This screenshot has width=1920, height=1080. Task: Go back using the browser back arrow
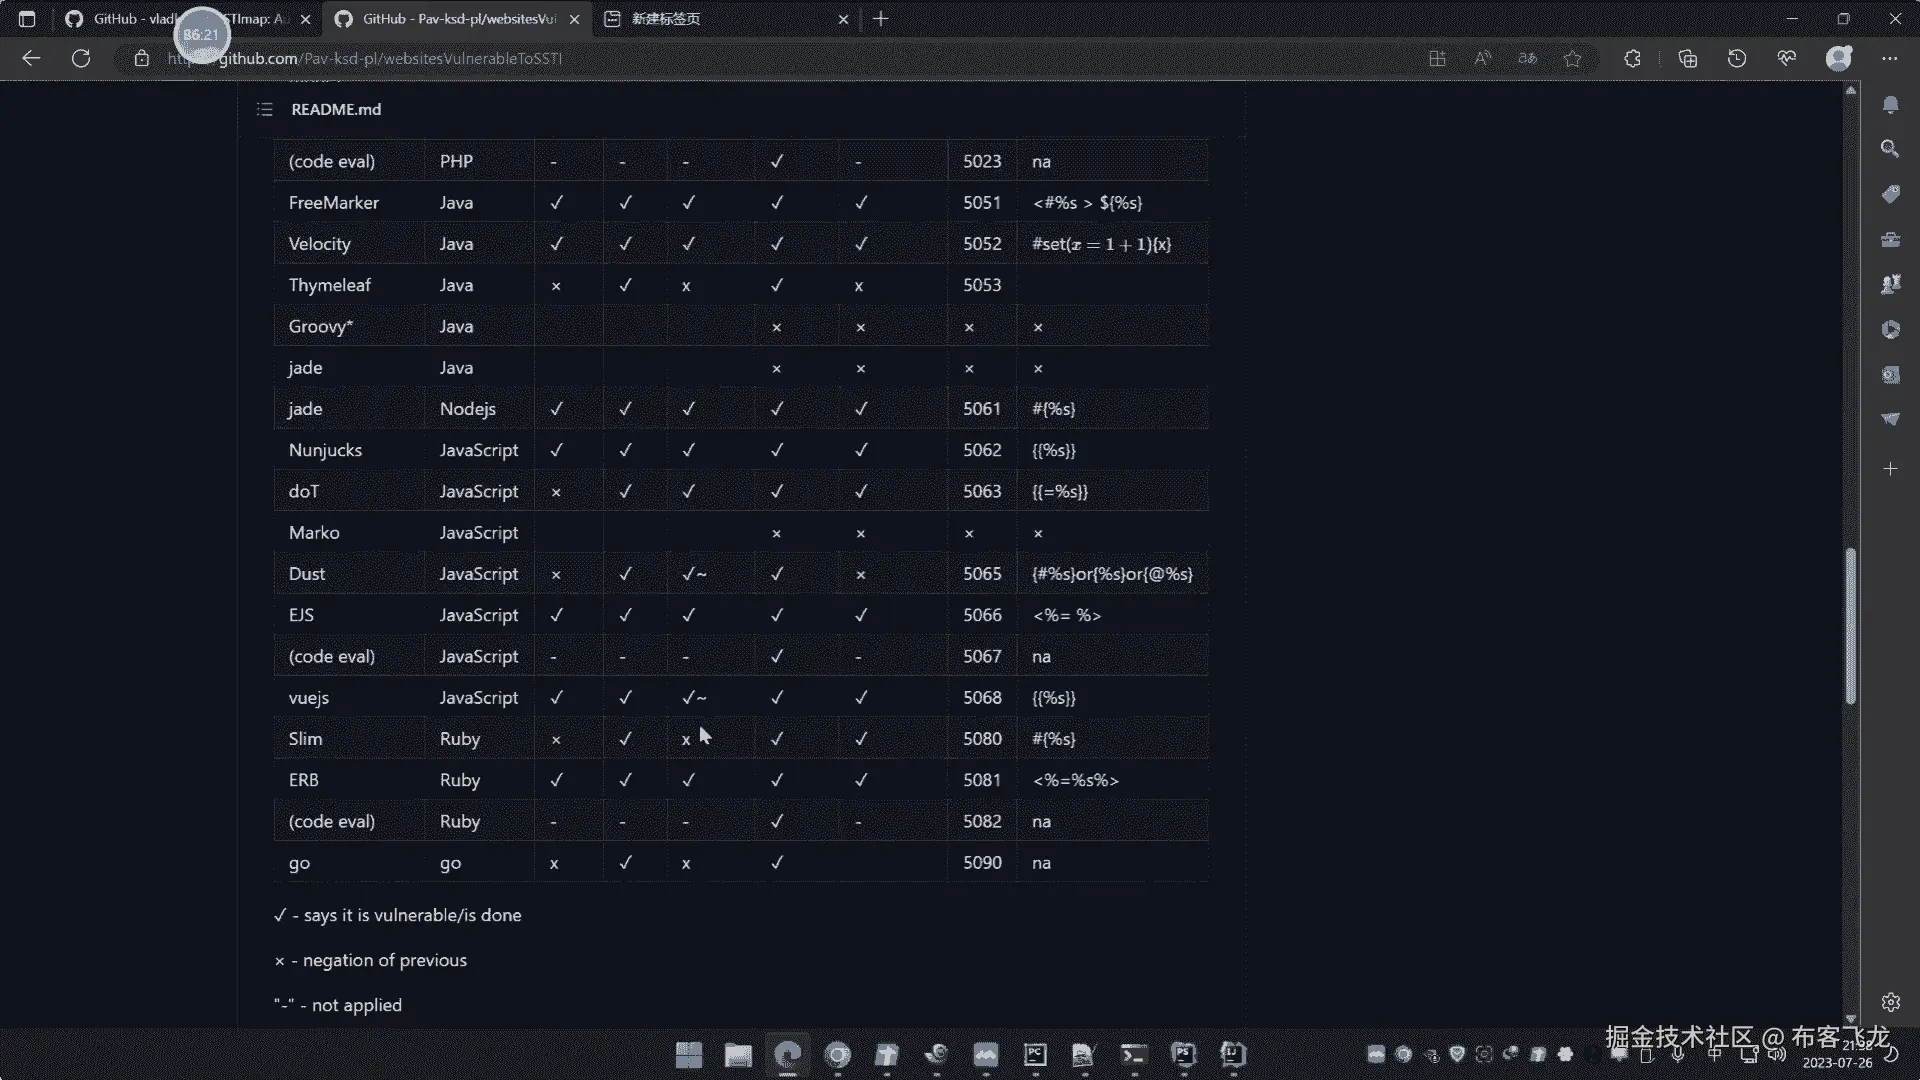[x=31, y=58]
